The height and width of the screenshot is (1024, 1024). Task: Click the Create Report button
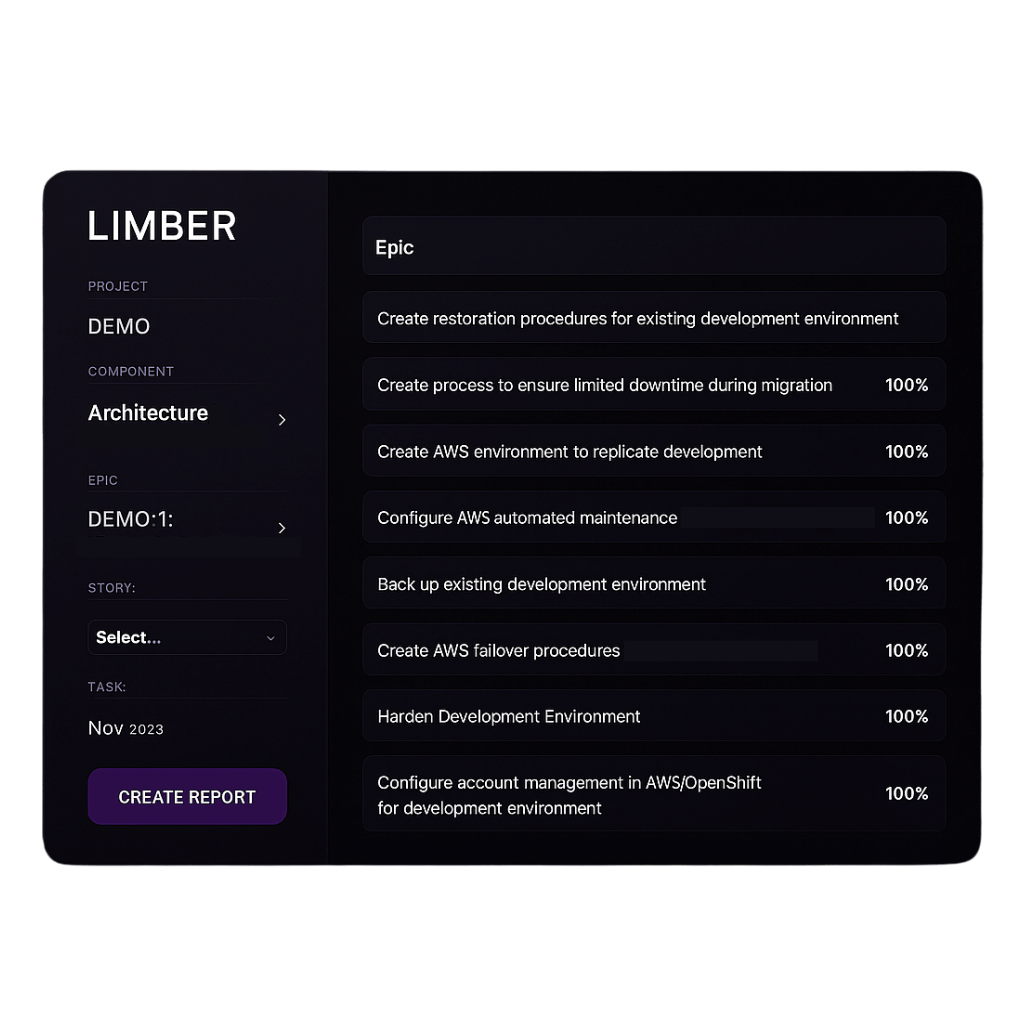pyautogui.click(x=187, y=797)
